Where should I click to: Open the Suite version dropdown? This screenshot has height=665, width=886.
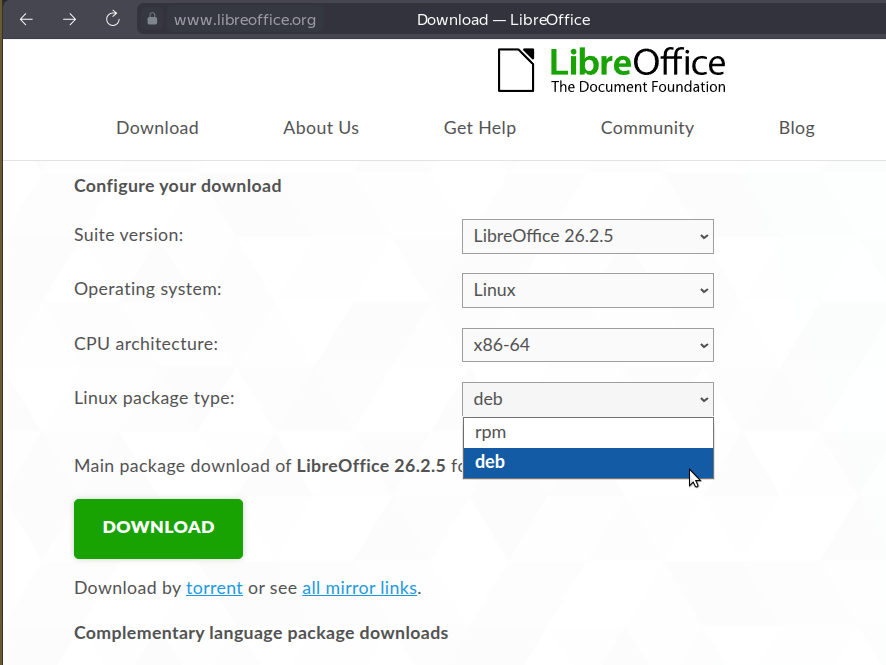[x=588, y=236]
